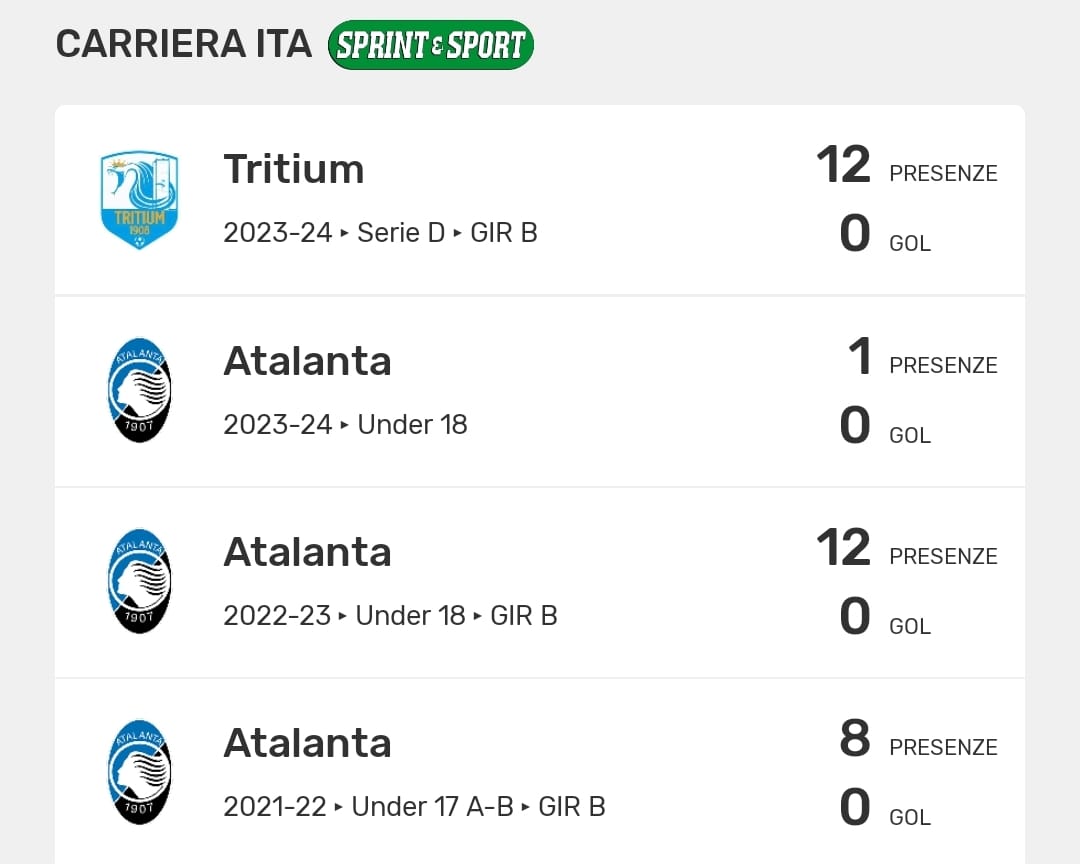The image size is (1080, 864).
Task: Select the "2023-24 ▸ Under 18" season subtitle
Action: [345, 424]
